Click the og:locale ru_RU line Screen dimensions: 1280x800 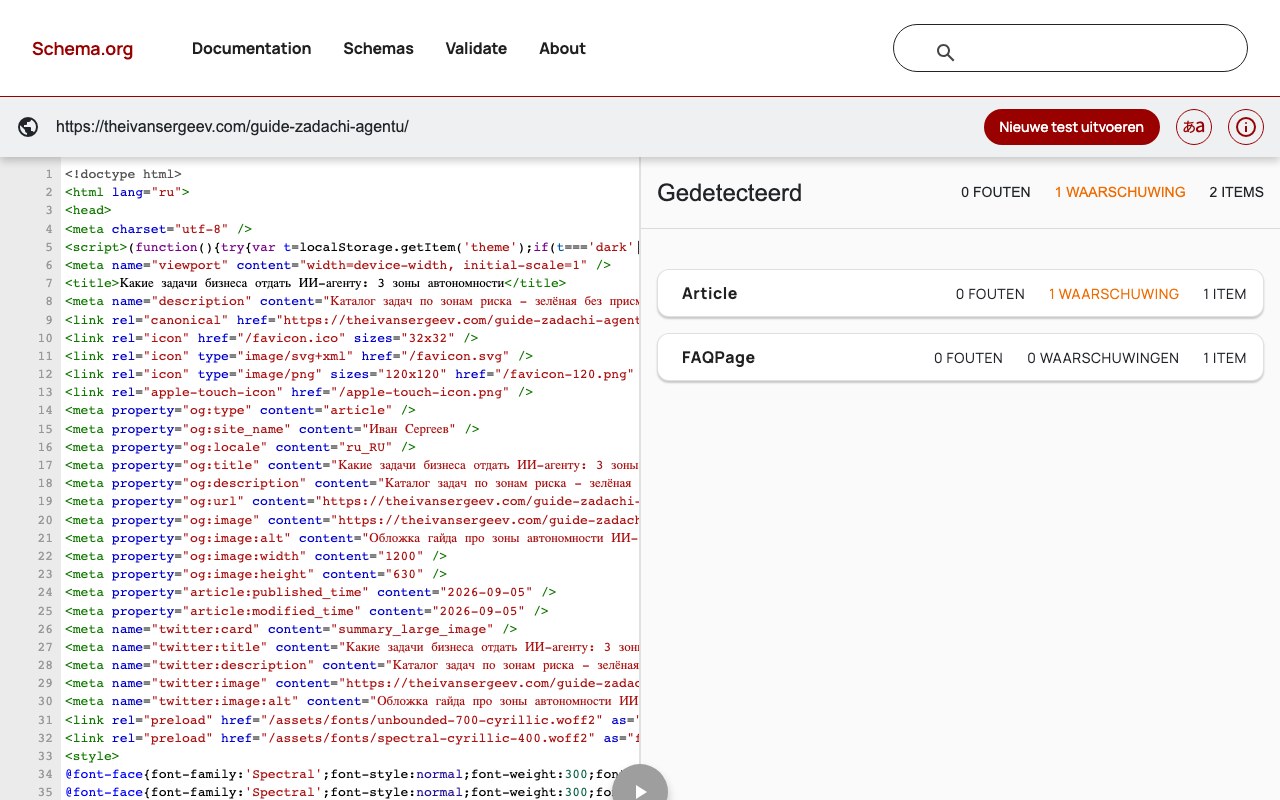240,447
